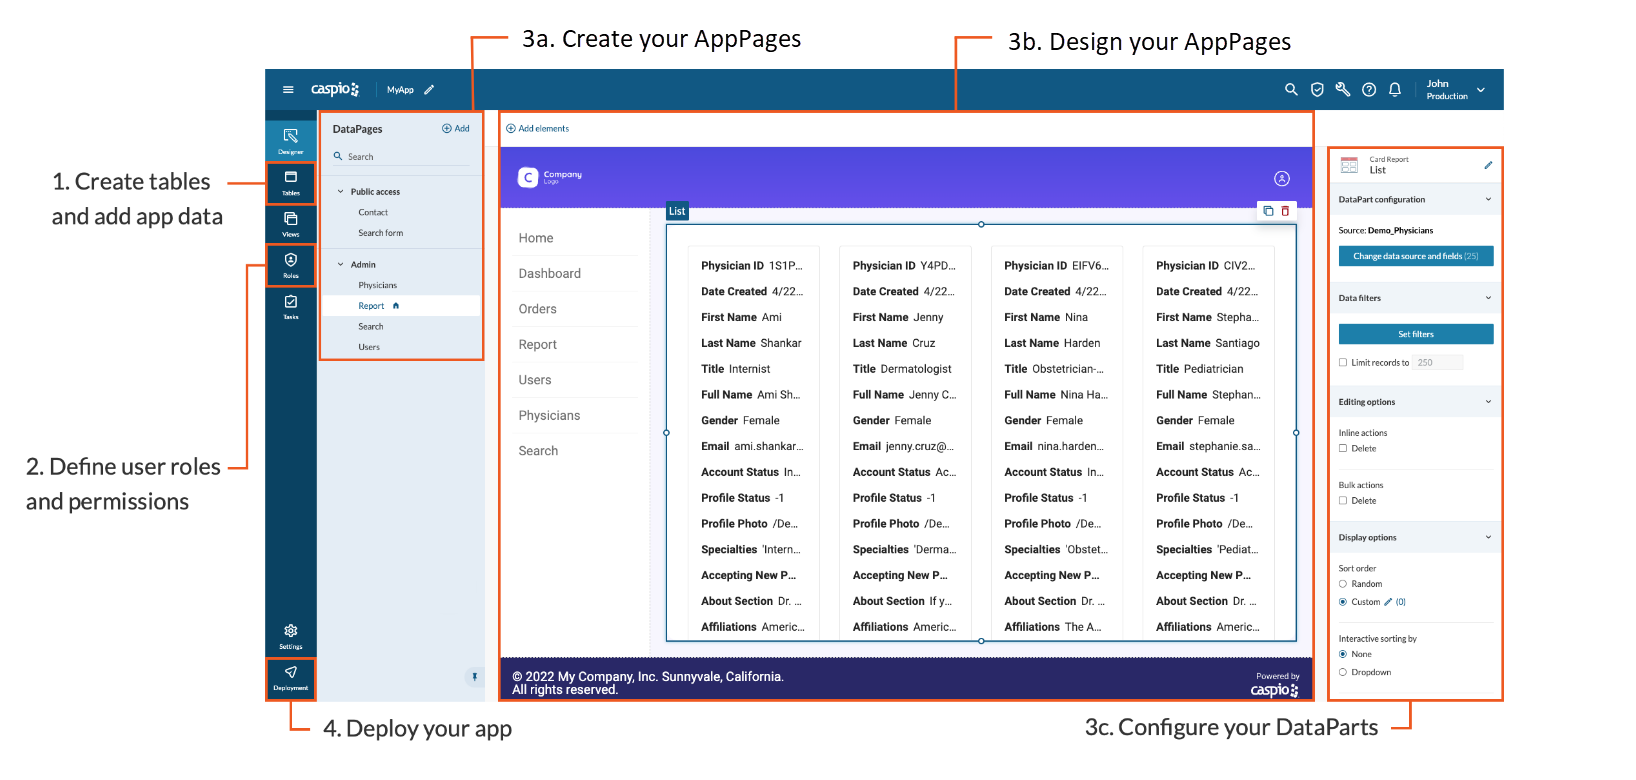Open the help question mark icon
The width and height of the screenshot is (1636, 780).
[x=1369, y=90]
